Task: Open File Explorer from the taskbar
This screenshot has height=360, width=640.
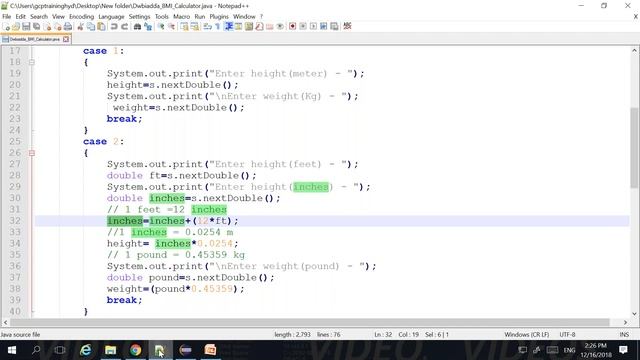Action: pyautogui.click(x=111, y=350)
